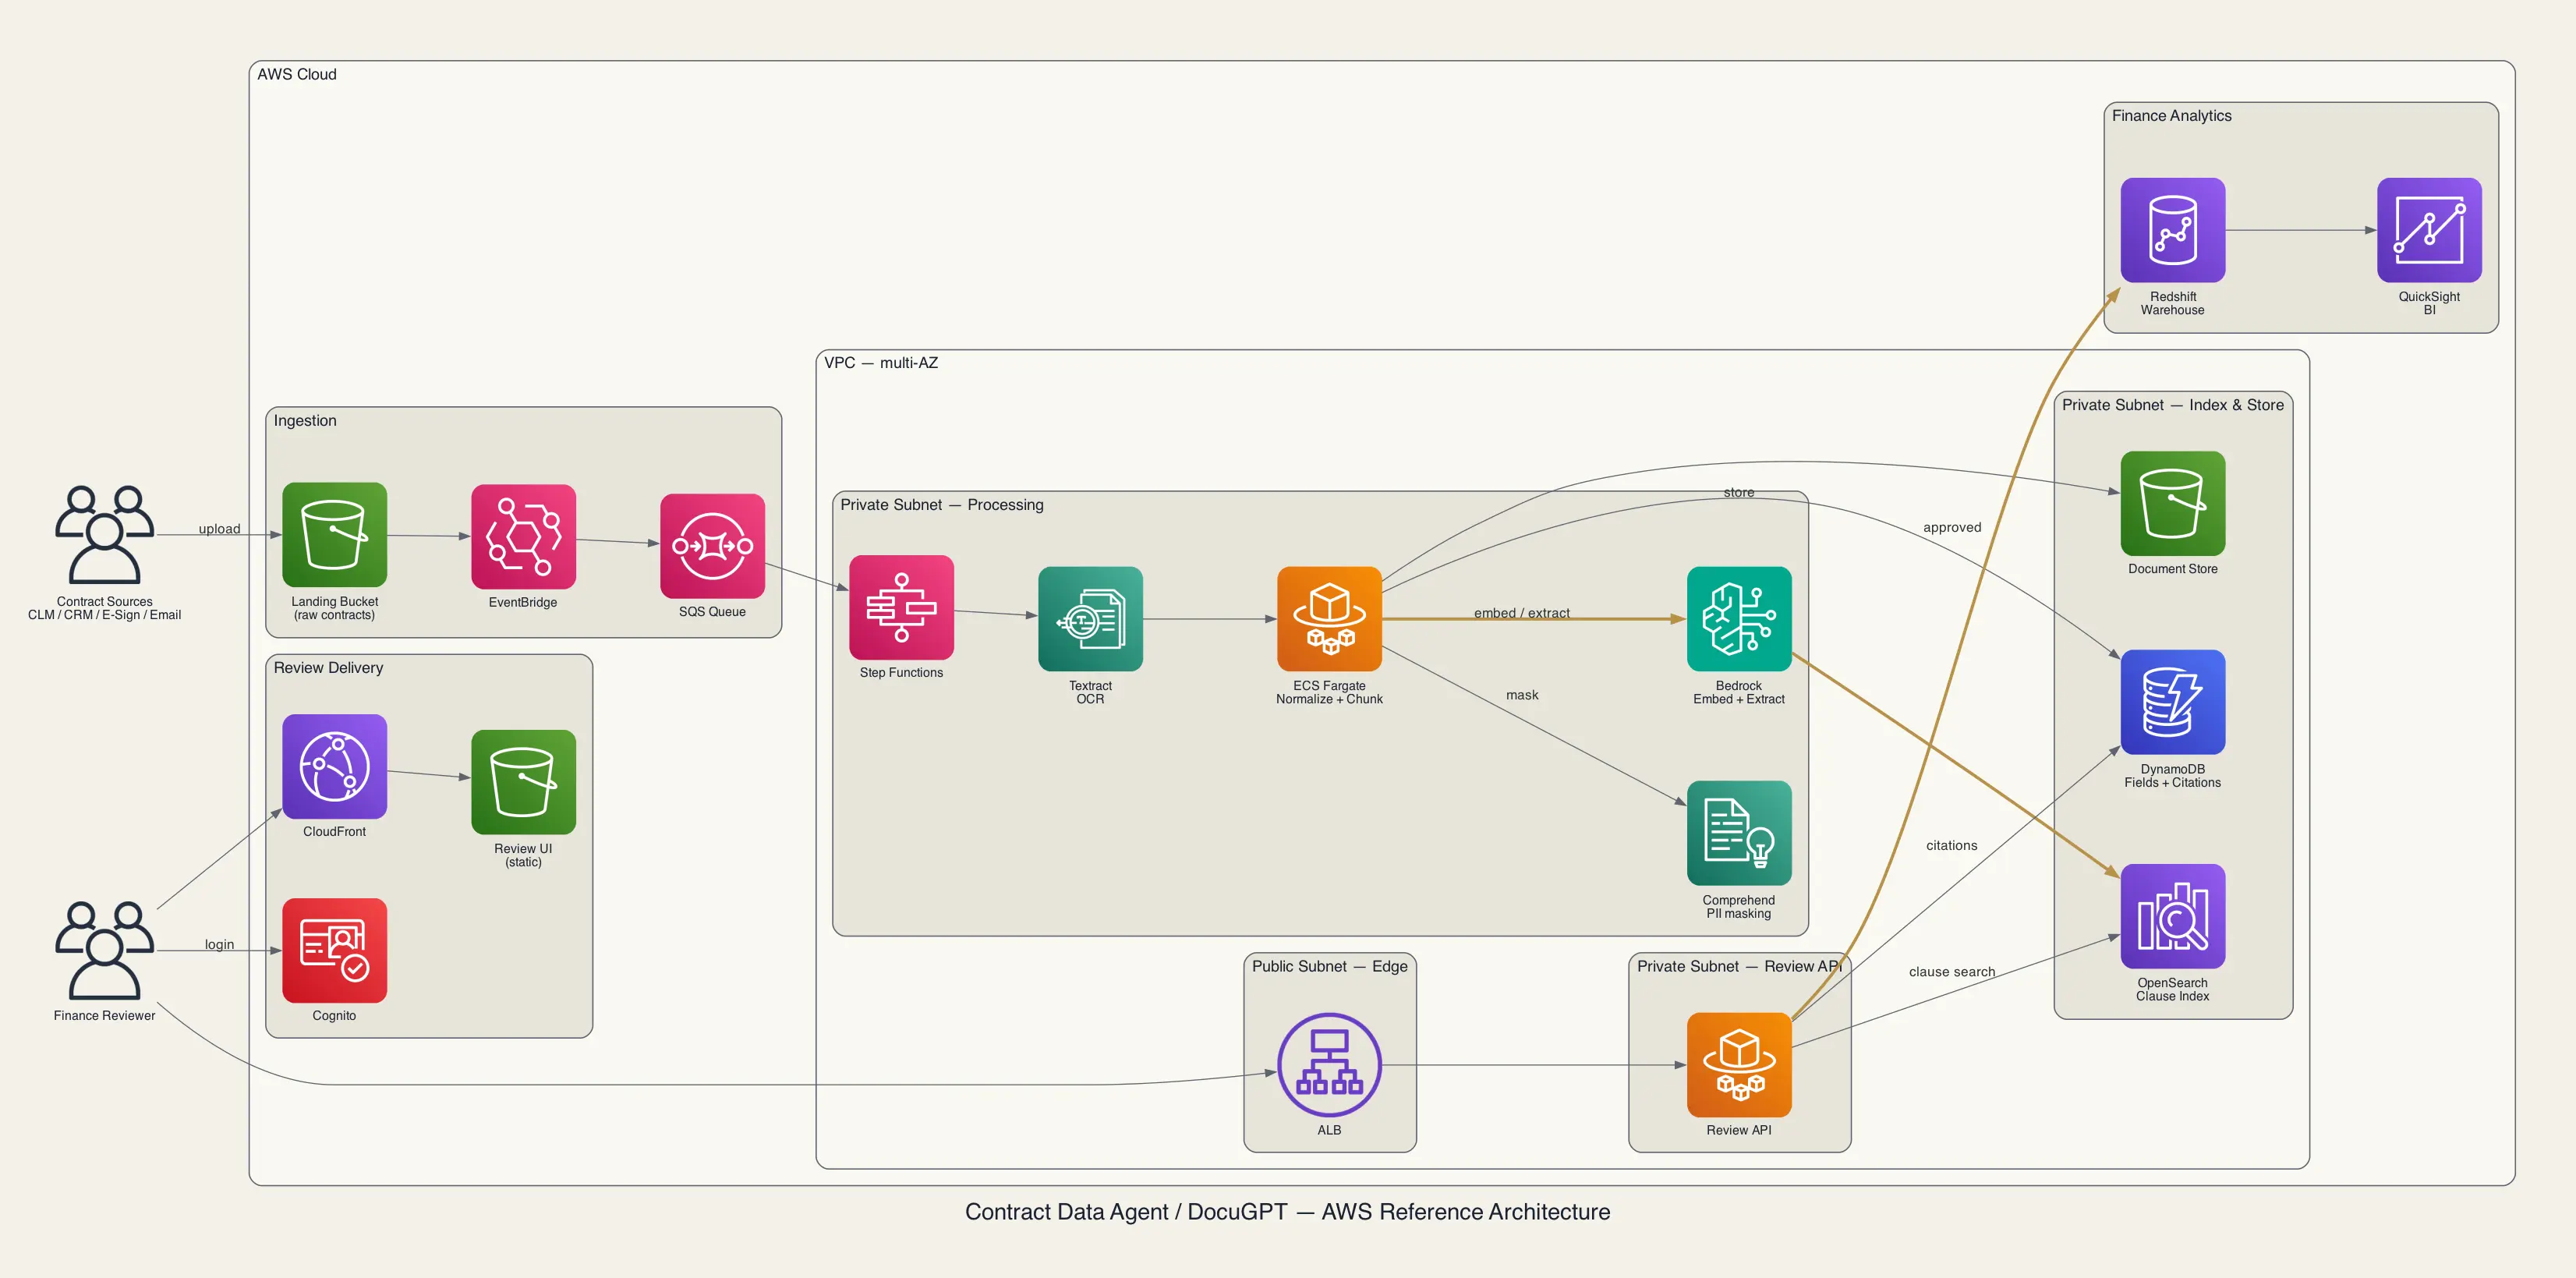This screenshot has height=1278, width=2576.
Task: Click the Review Delivery group label
Action: coord(328,668)
